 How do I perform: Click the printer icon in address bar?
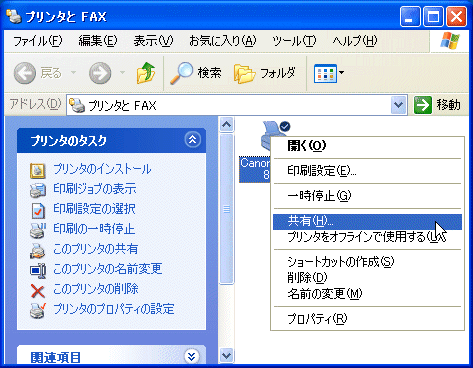(x=77, y=105)
